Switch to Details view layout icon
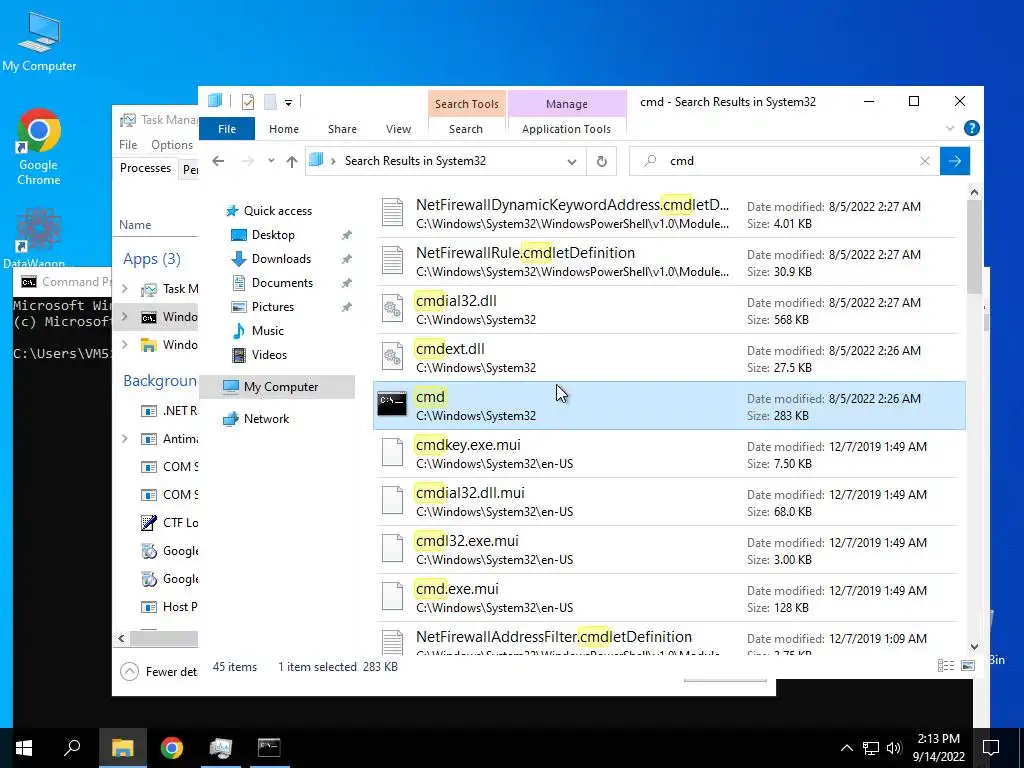 coord(946,665)
